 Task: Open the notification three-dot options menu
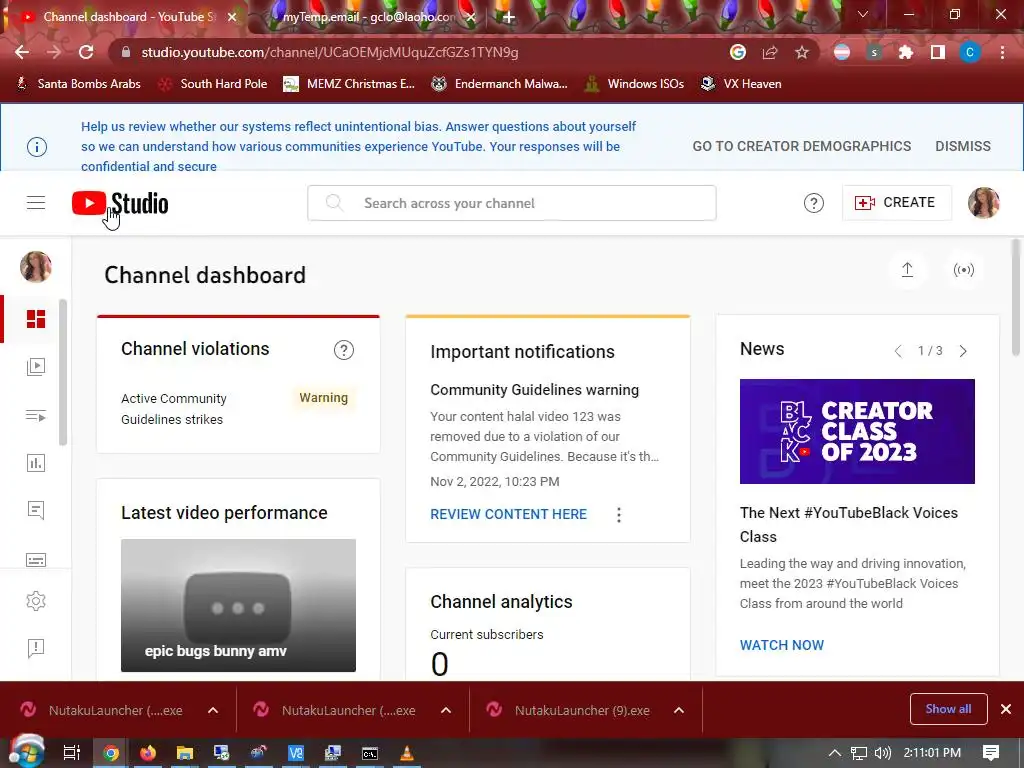tap(618, 515)
